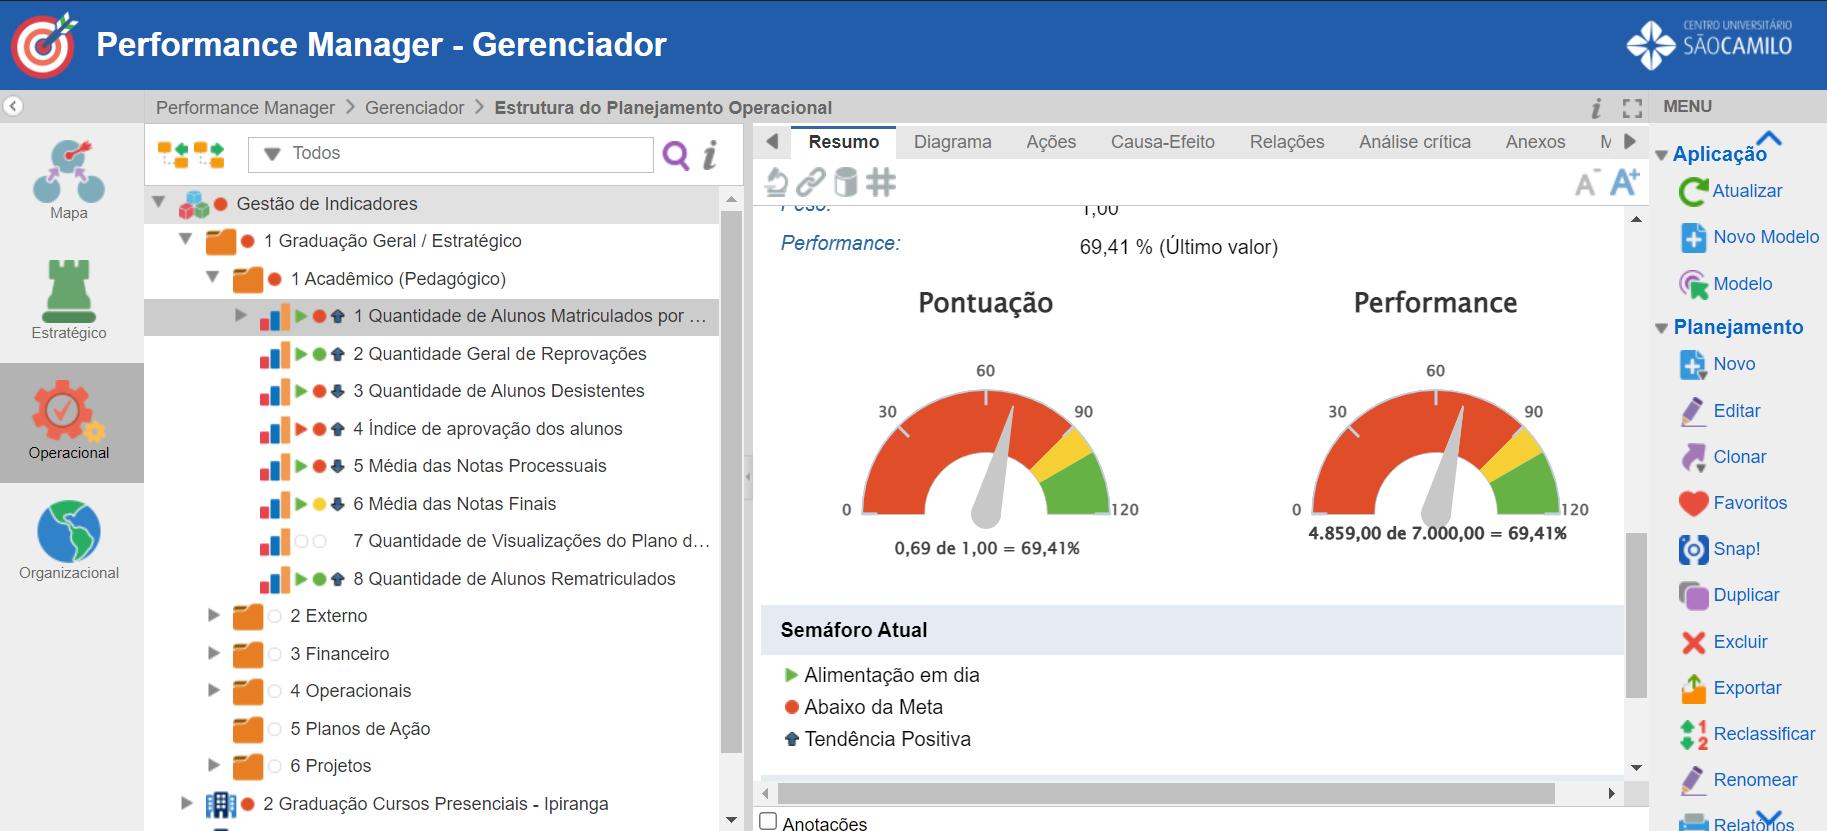Click the Clonar link
1827x831 pixels.
1740,457
